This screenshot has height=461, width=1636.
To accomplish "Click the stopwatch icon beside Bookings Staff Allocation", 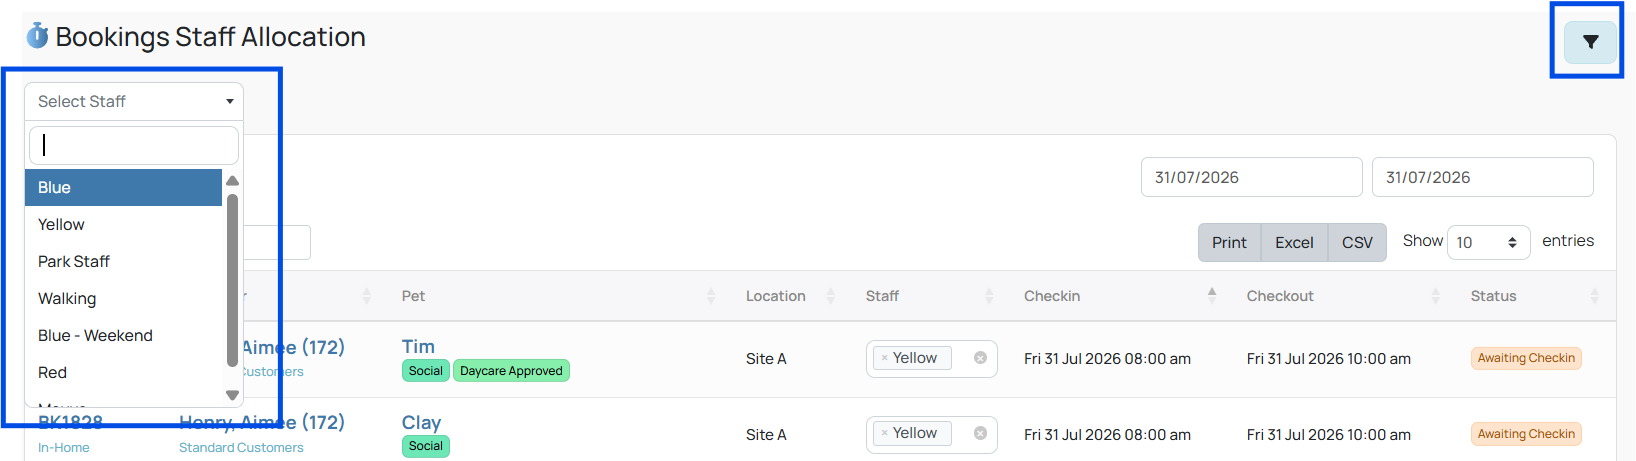I will coord(38,36).
